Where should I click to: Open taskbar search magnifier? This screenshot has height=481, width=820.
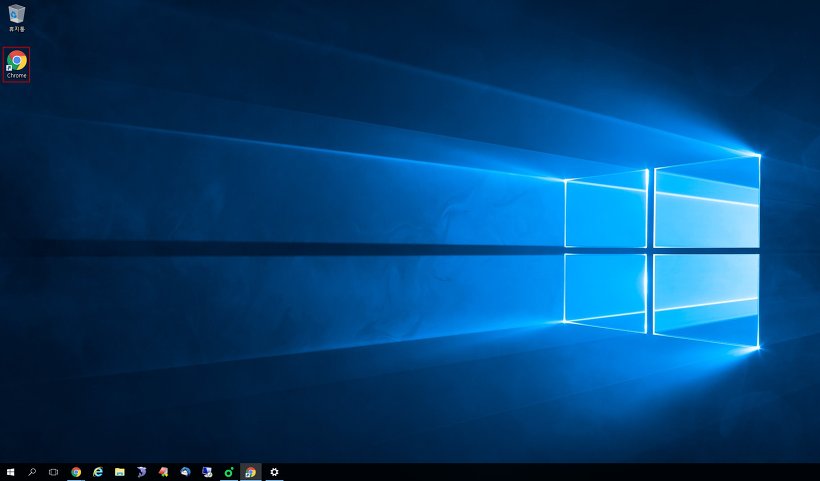32,472
